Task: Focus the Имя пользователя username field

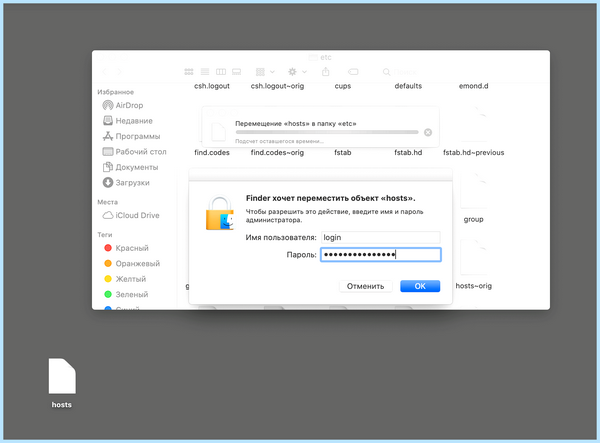Action: point(380,238)
